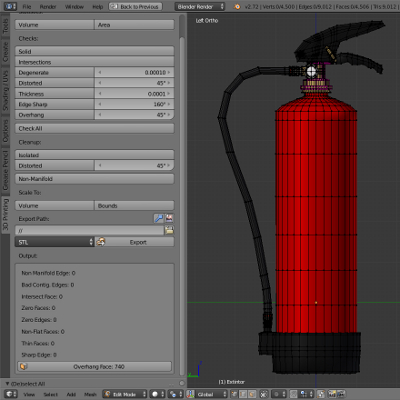
Task: Click icon on Overhang Face: 740 button
Action: pyautogui.click(x=23, y=367)
